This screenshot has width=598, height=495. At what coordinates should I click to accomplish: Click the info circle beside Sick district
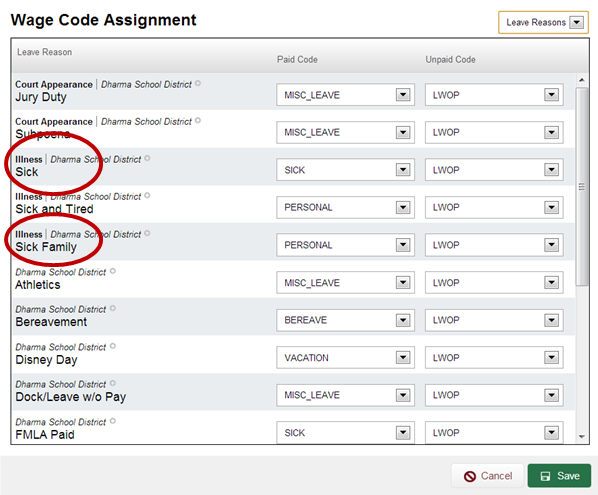tap(147, 158)
